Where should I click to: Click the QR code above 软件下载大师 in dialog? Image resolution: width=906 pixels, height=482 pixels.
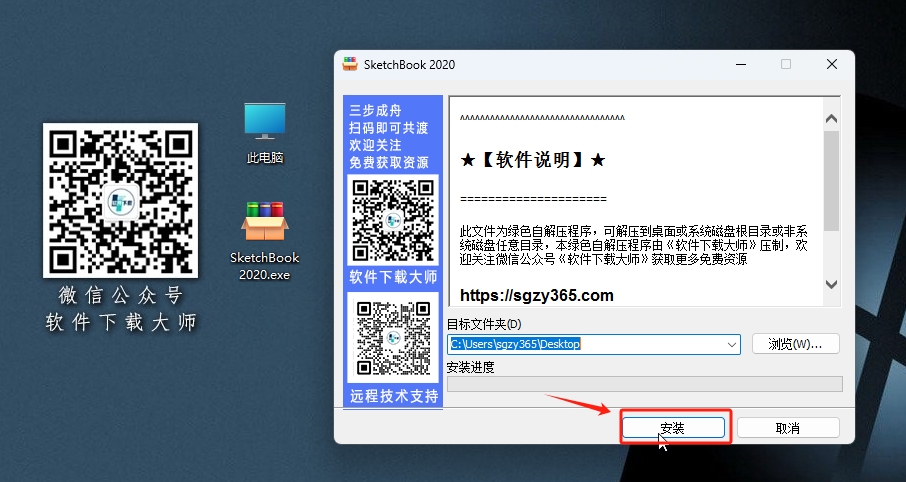coord(393,220)
